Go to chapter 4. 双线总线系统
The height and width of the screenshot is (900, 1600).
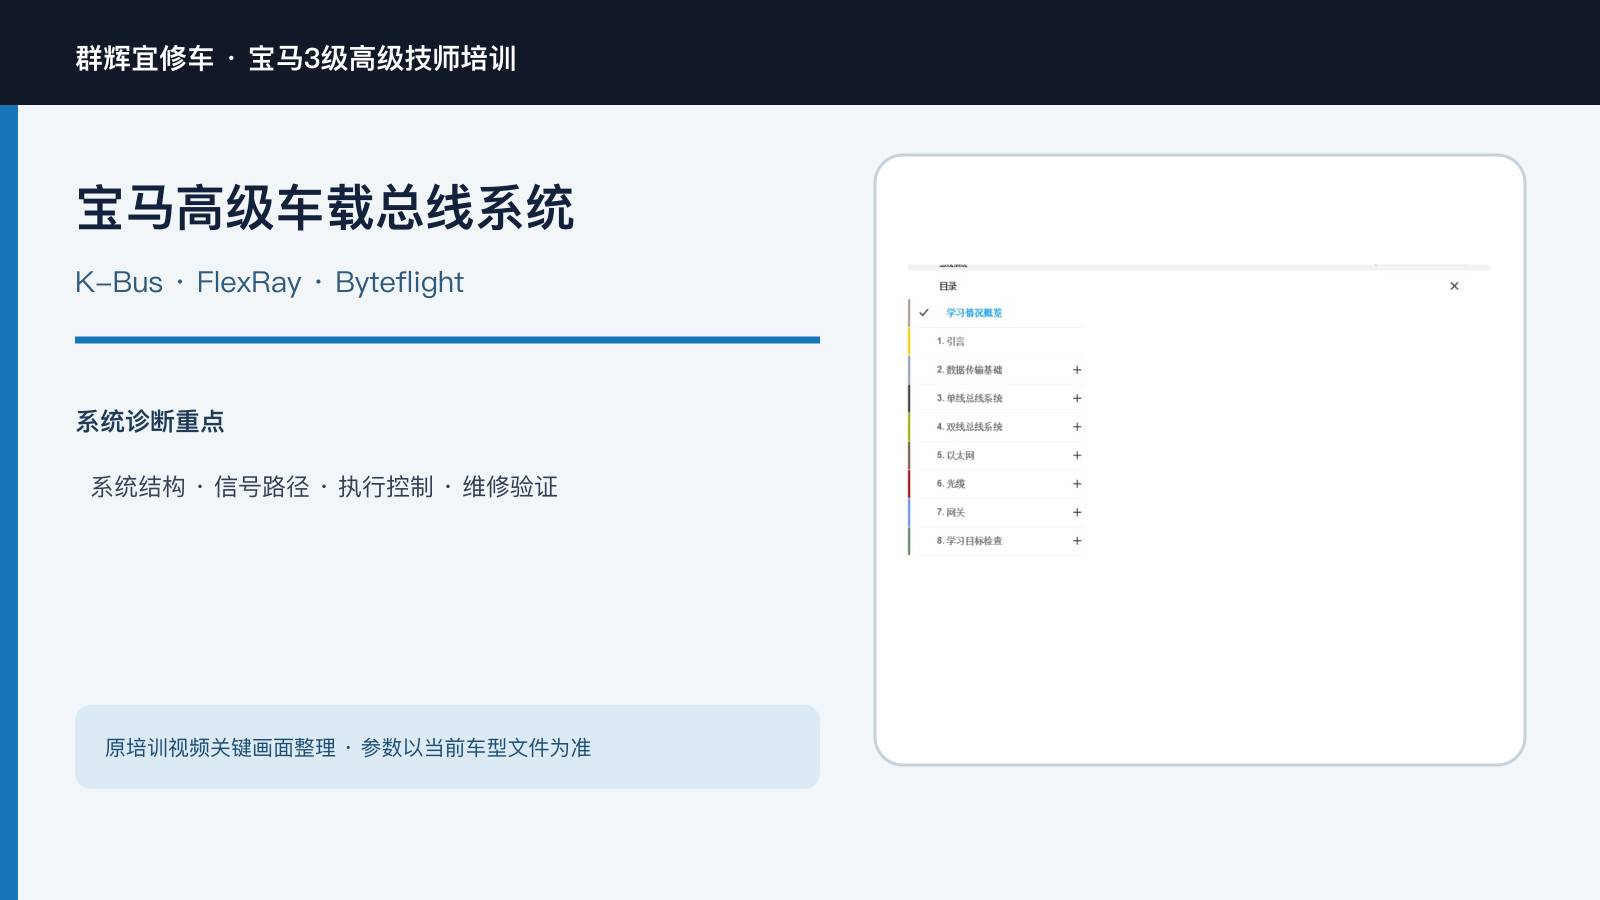coord(969,427)
